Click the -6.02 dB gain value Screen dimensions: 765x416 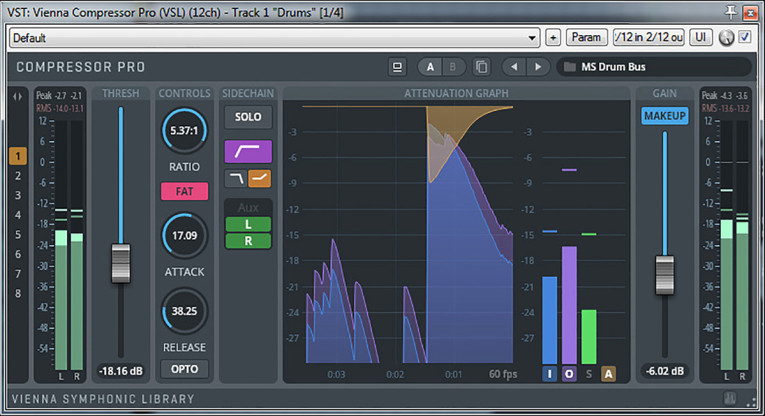(x=664, y=371)
